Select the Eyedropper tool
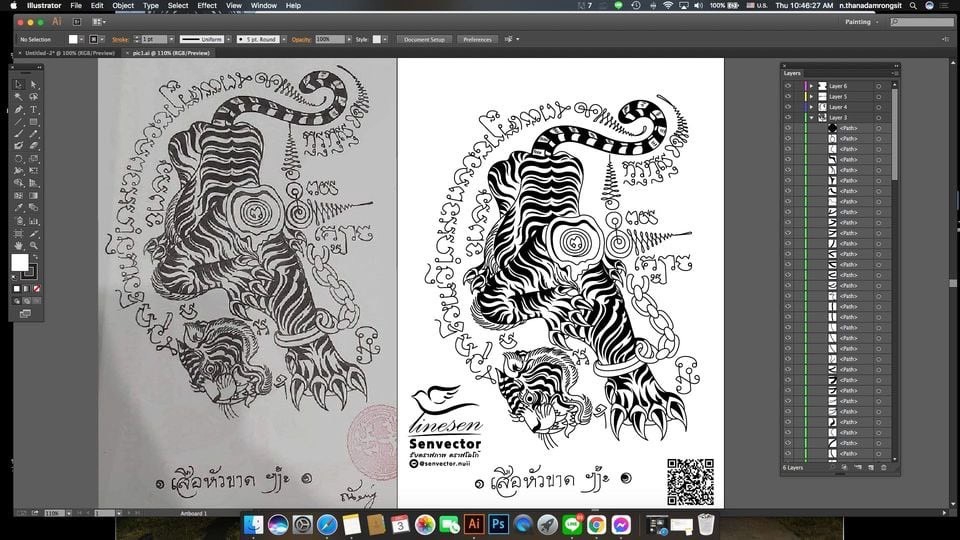The width and height of the screenshot is (960, 540). coord(19,208)
